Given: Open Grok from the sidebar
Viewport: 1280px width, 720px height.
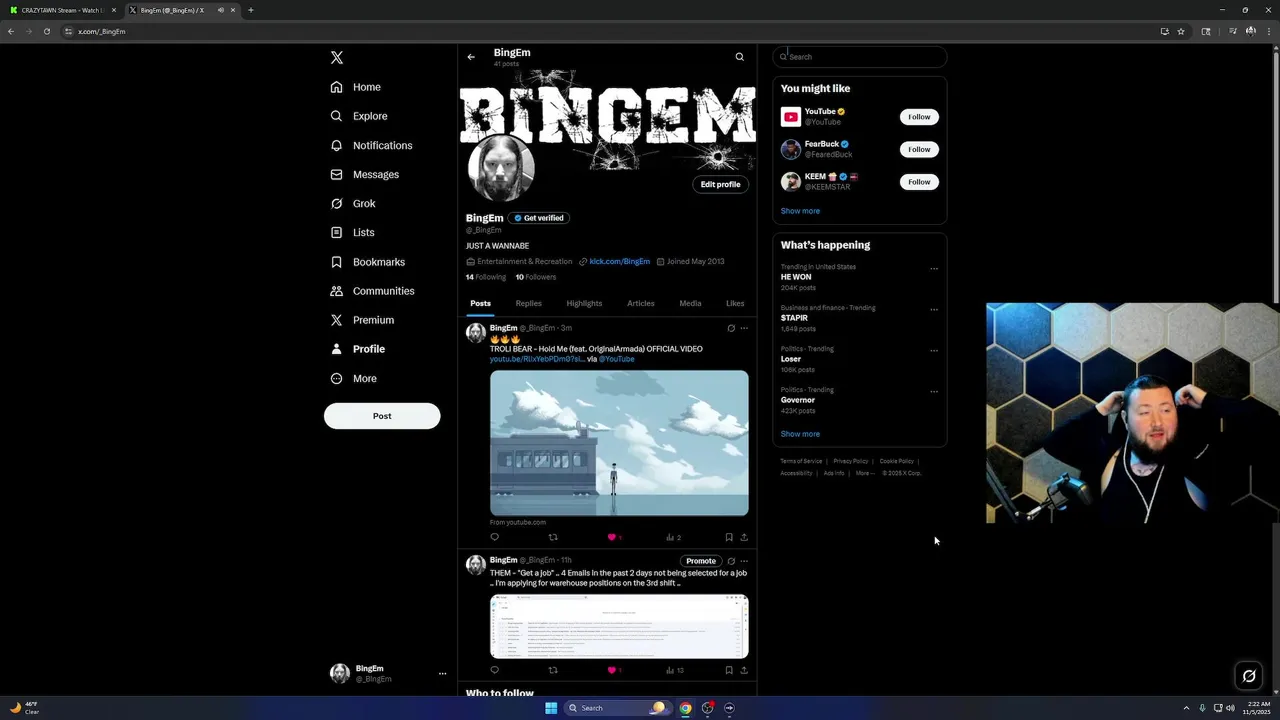Looking at the screenshot, I should 353,203.
